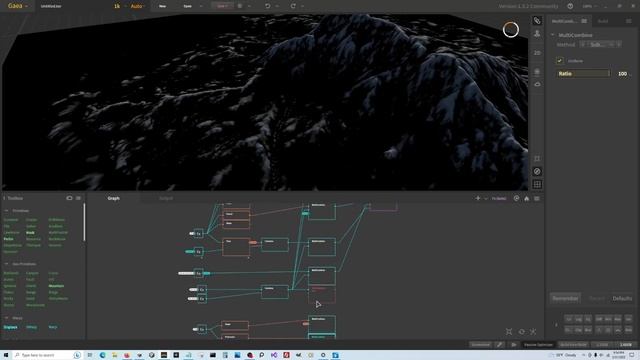Open the redo history dropdown arrow
The image size is (640, 360).
coord(302,6)
